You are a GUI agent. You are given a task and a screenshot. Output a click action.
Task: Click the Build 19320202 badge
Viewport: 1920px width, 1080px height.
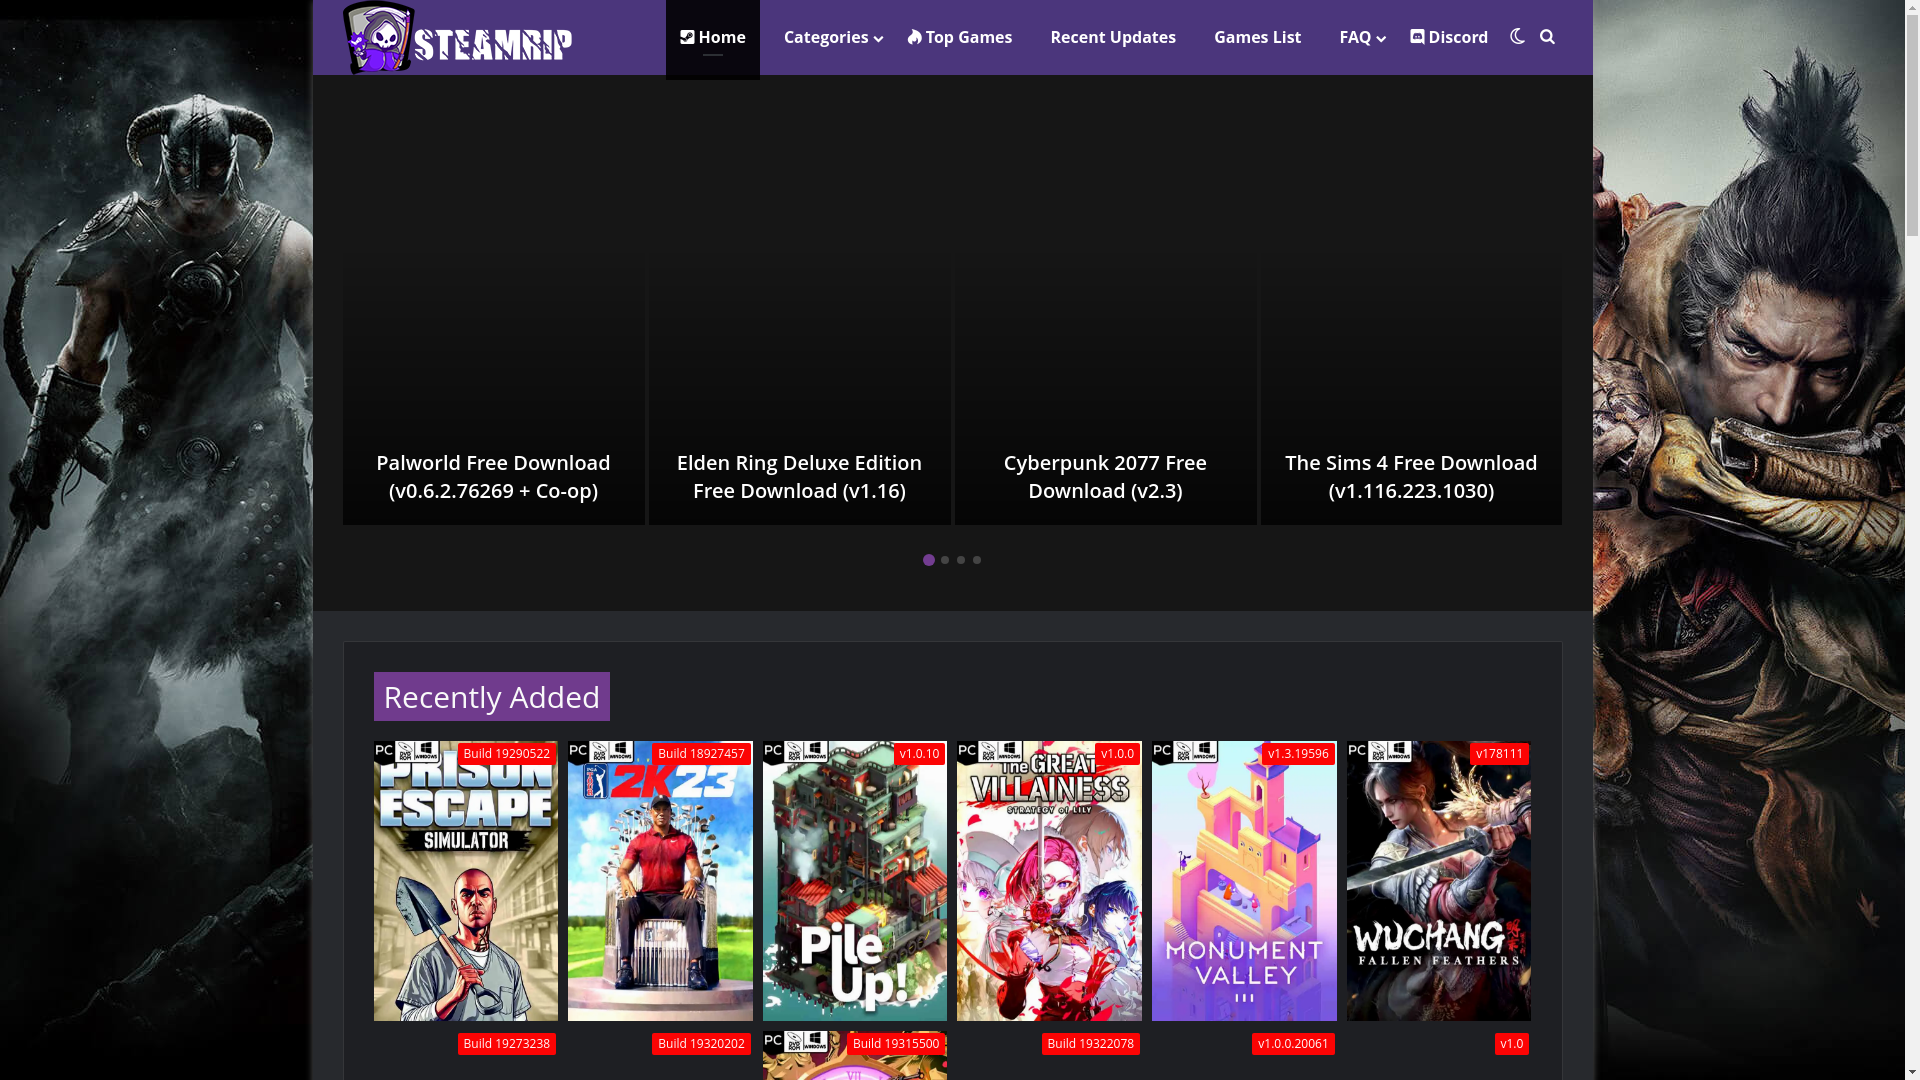click(x=701, y=1044)
